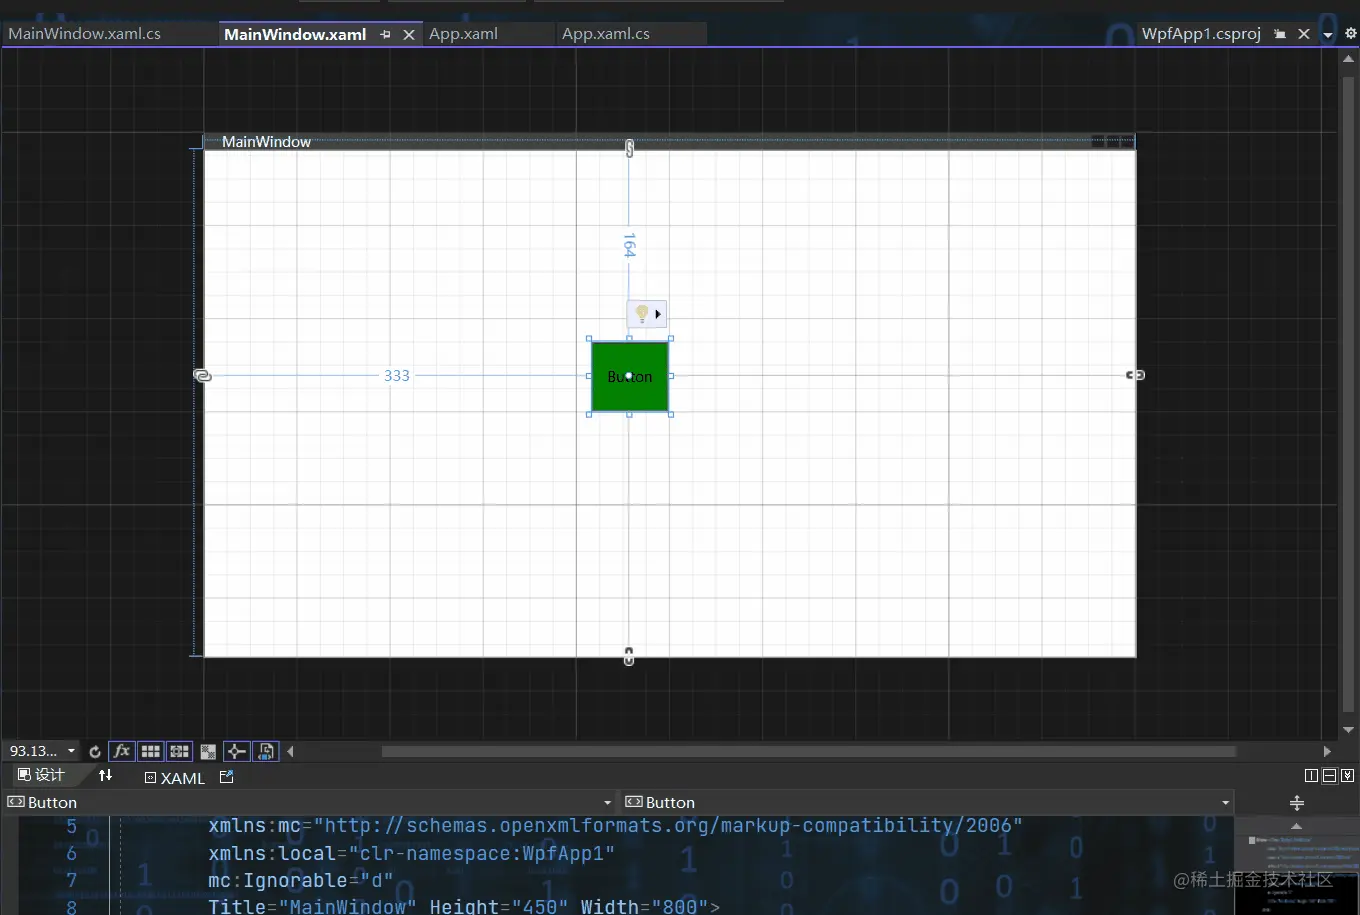Collapse the XAML pane

point(1347,776)
